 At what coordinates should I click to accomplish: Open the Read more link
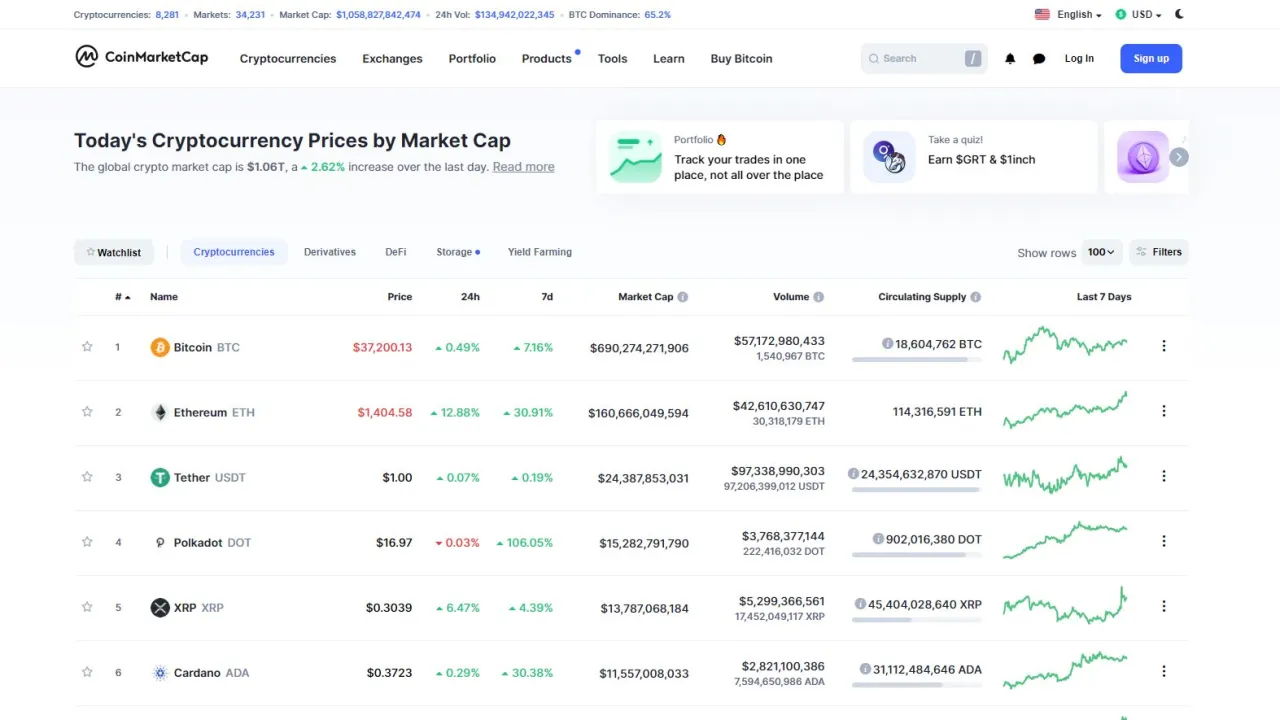pos(523,166)
